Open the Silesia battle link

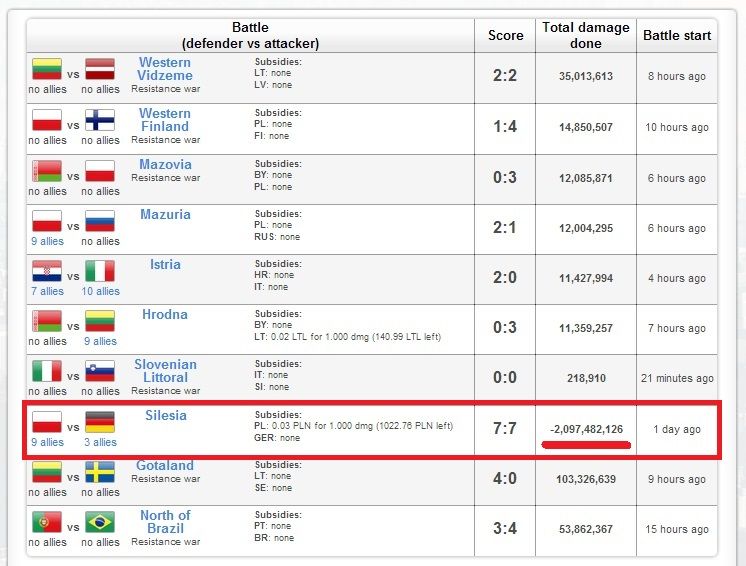click(165, 415)
